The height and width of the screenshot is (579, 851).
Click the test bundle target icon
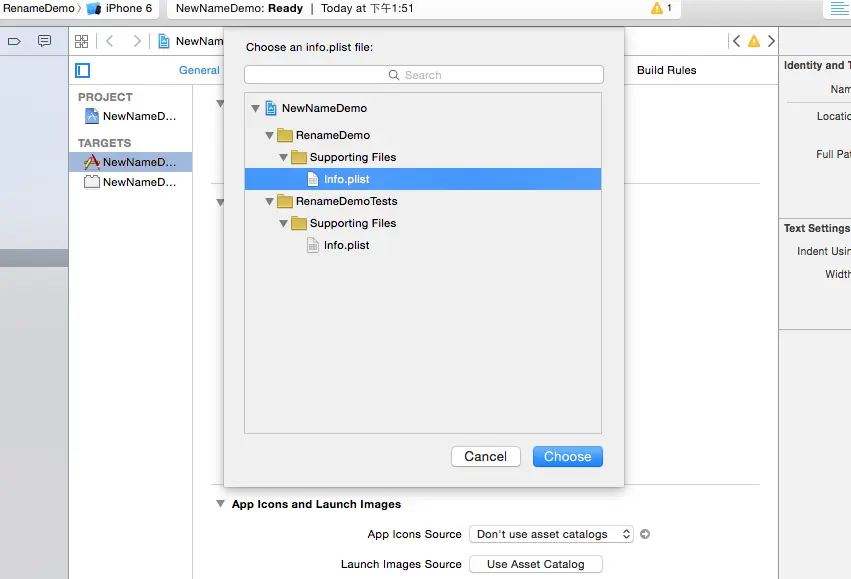pos(92,182)
